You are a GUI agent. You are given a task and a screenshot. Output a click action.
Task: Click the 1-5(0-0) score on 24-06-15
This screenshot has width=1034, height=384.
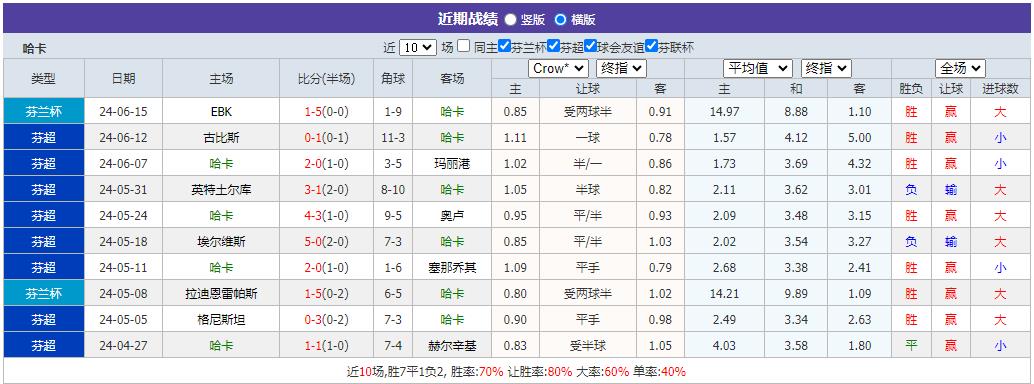(x=326, y=112)
